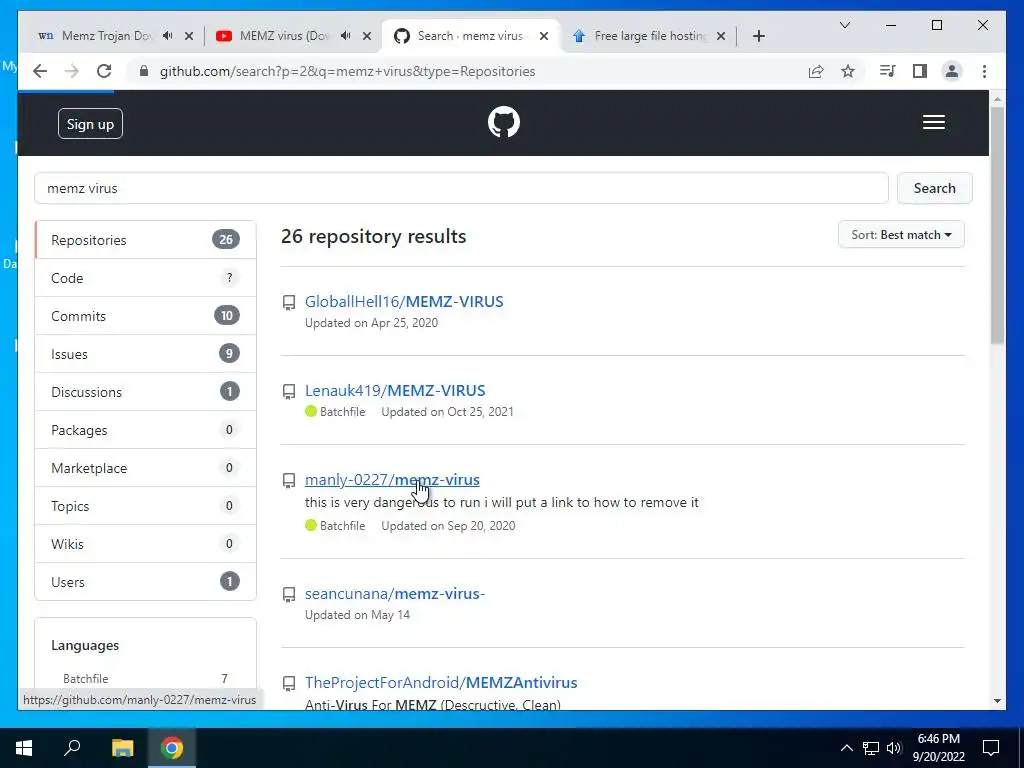This screenshot has width=1024, height=768.
Task: Click the repo icon beside seancunana/memz-virus-
Action: 289,594
